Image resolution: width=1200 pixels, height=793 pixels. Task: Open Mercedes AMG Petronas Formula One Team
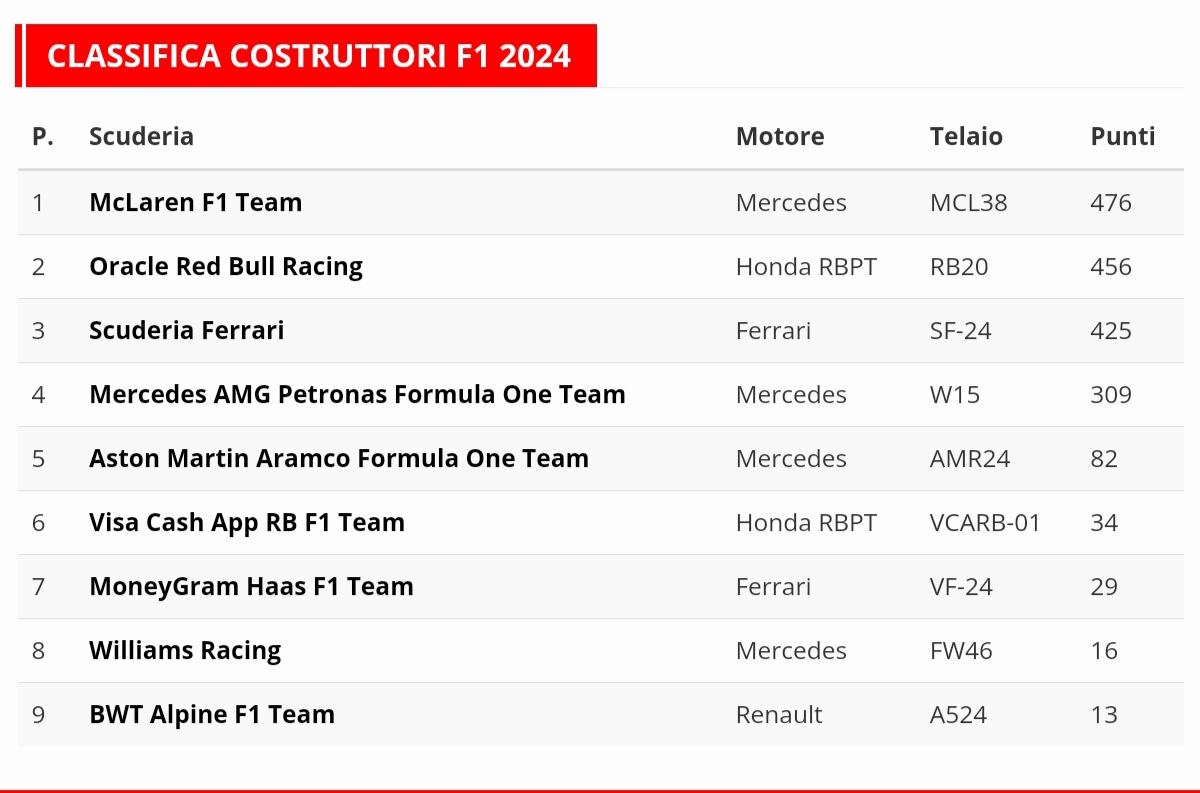coord(357,395)
